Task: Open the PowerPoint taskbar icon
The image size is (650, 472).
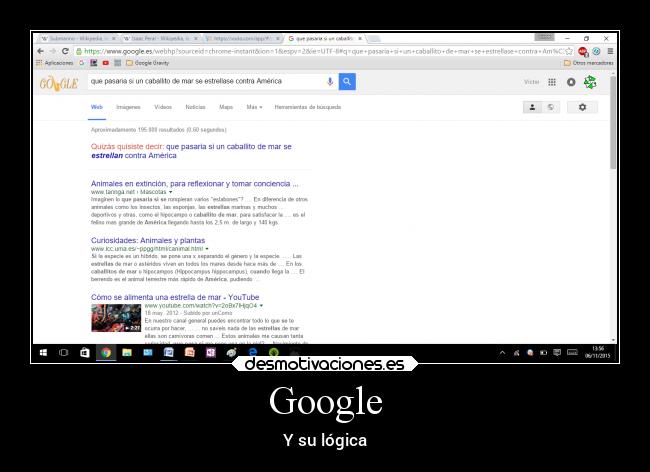Action: tap(189, 353)
